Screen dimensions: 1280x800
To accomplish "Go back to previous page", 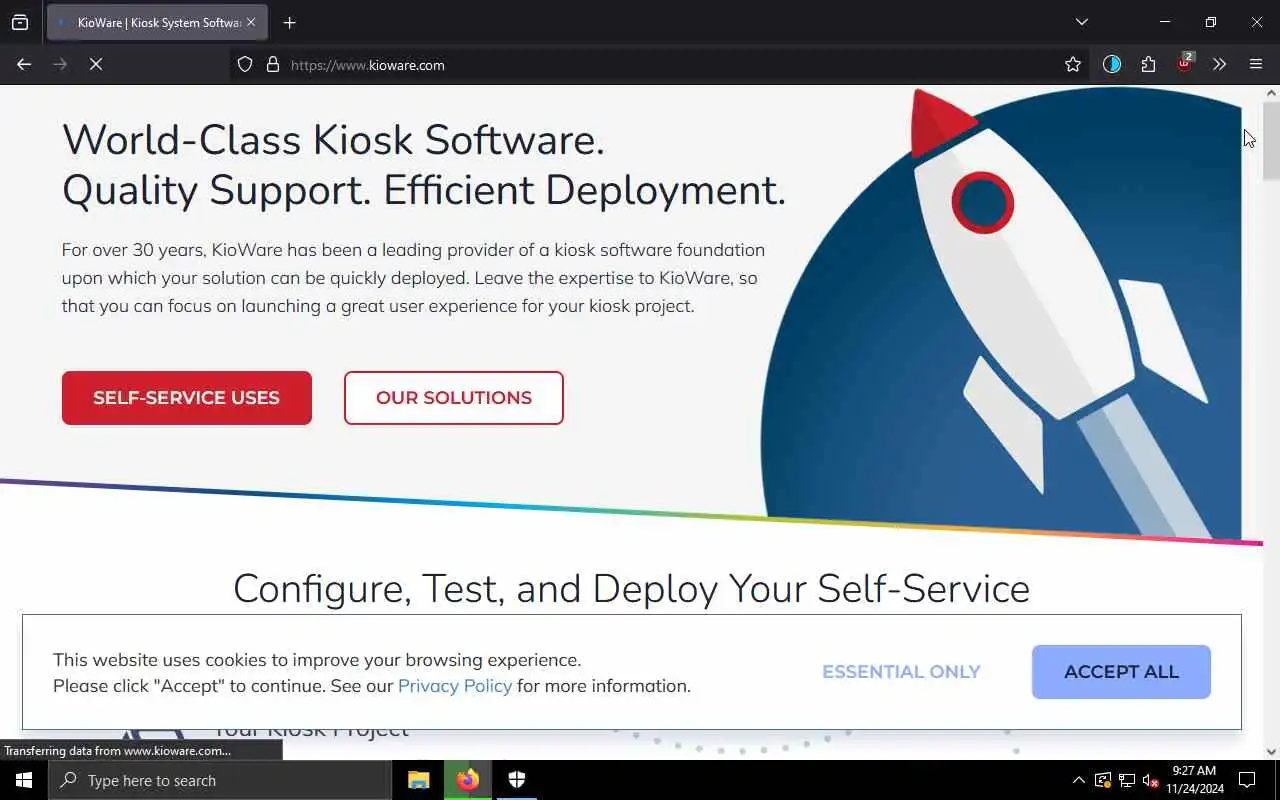I will pyautogui.click(x=24, y=64).
